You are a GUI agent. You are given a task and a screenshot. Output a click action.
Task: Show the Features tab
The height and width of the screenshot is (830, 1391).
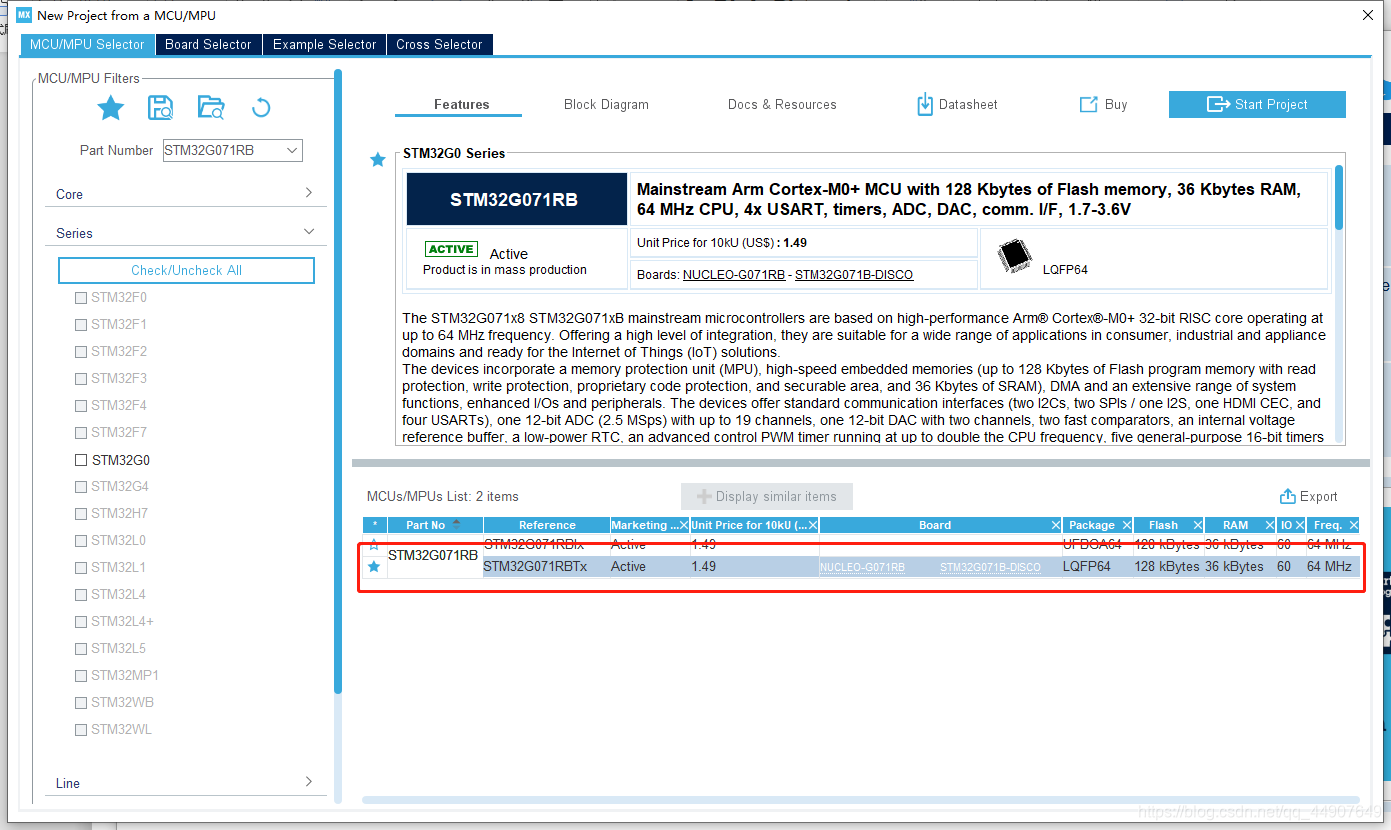tap(462, 104)
